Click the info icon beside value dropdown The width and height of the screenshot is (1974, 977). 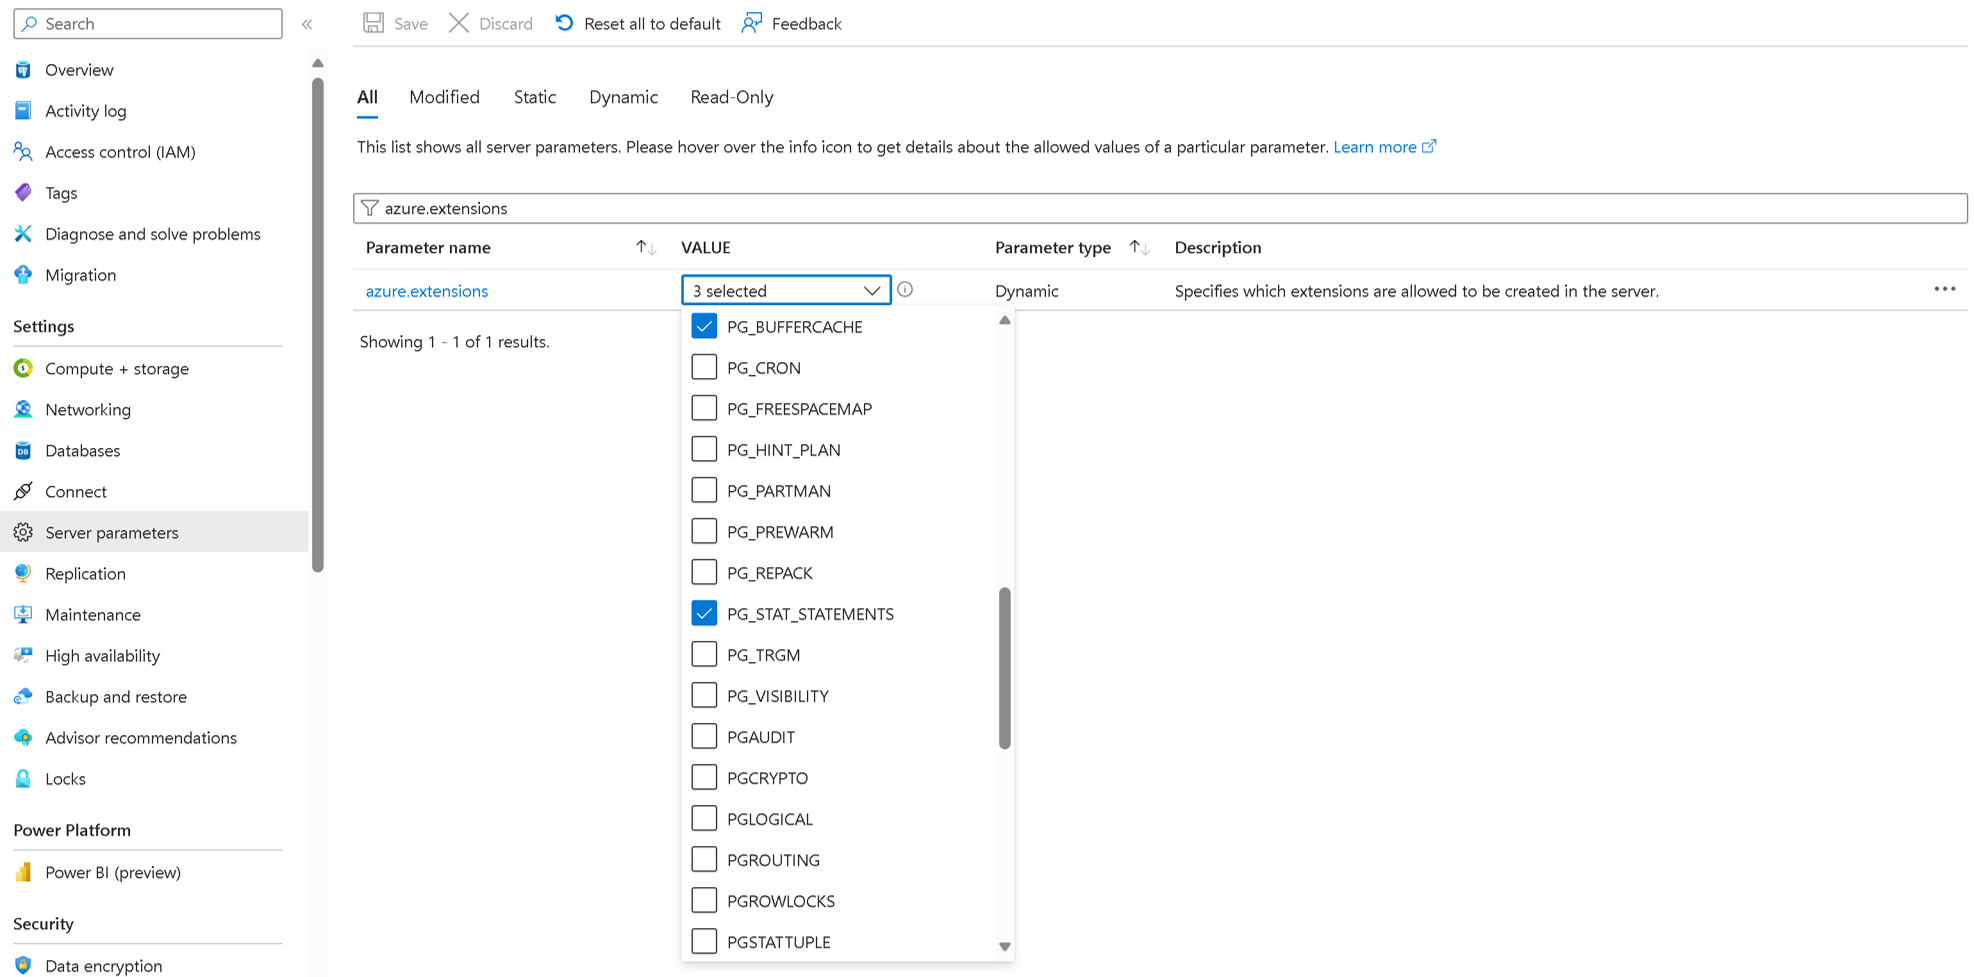(905, 290)
